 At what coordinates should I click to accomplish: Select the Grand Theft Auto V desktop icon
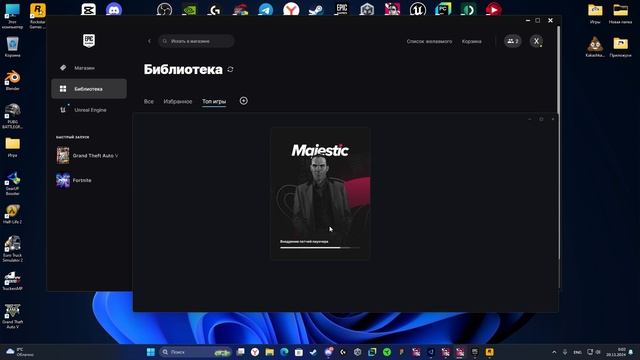[13, 316]
